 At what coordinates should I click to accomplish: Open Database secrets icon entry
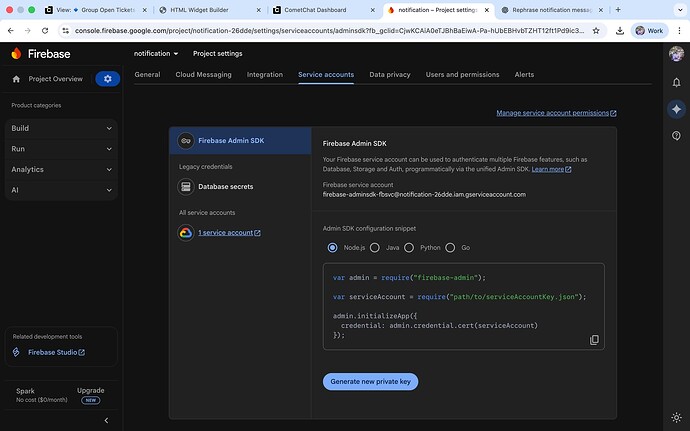pyautogui.click(x=186, y=186)
